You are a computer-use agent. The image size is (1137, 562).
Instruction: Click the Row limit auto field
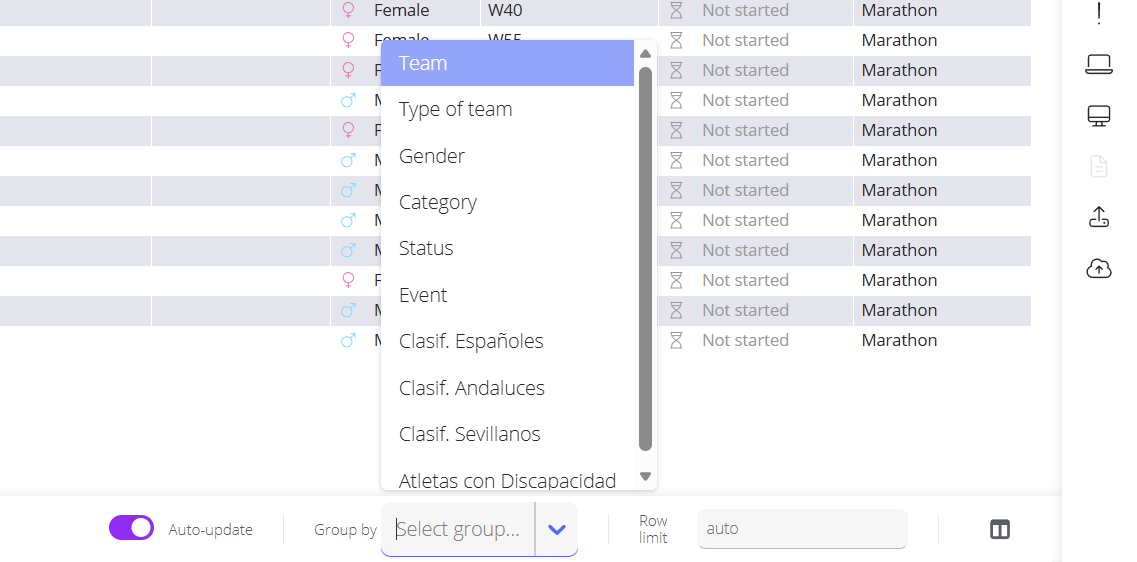(x=802, y=529)
